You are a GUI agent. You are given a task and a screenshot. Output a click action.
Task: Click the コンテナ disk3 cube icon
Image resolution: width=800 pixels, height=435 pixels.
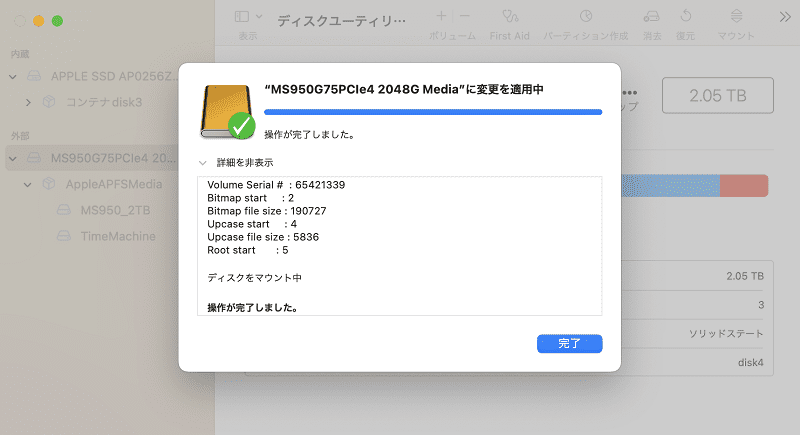[49, 102]
